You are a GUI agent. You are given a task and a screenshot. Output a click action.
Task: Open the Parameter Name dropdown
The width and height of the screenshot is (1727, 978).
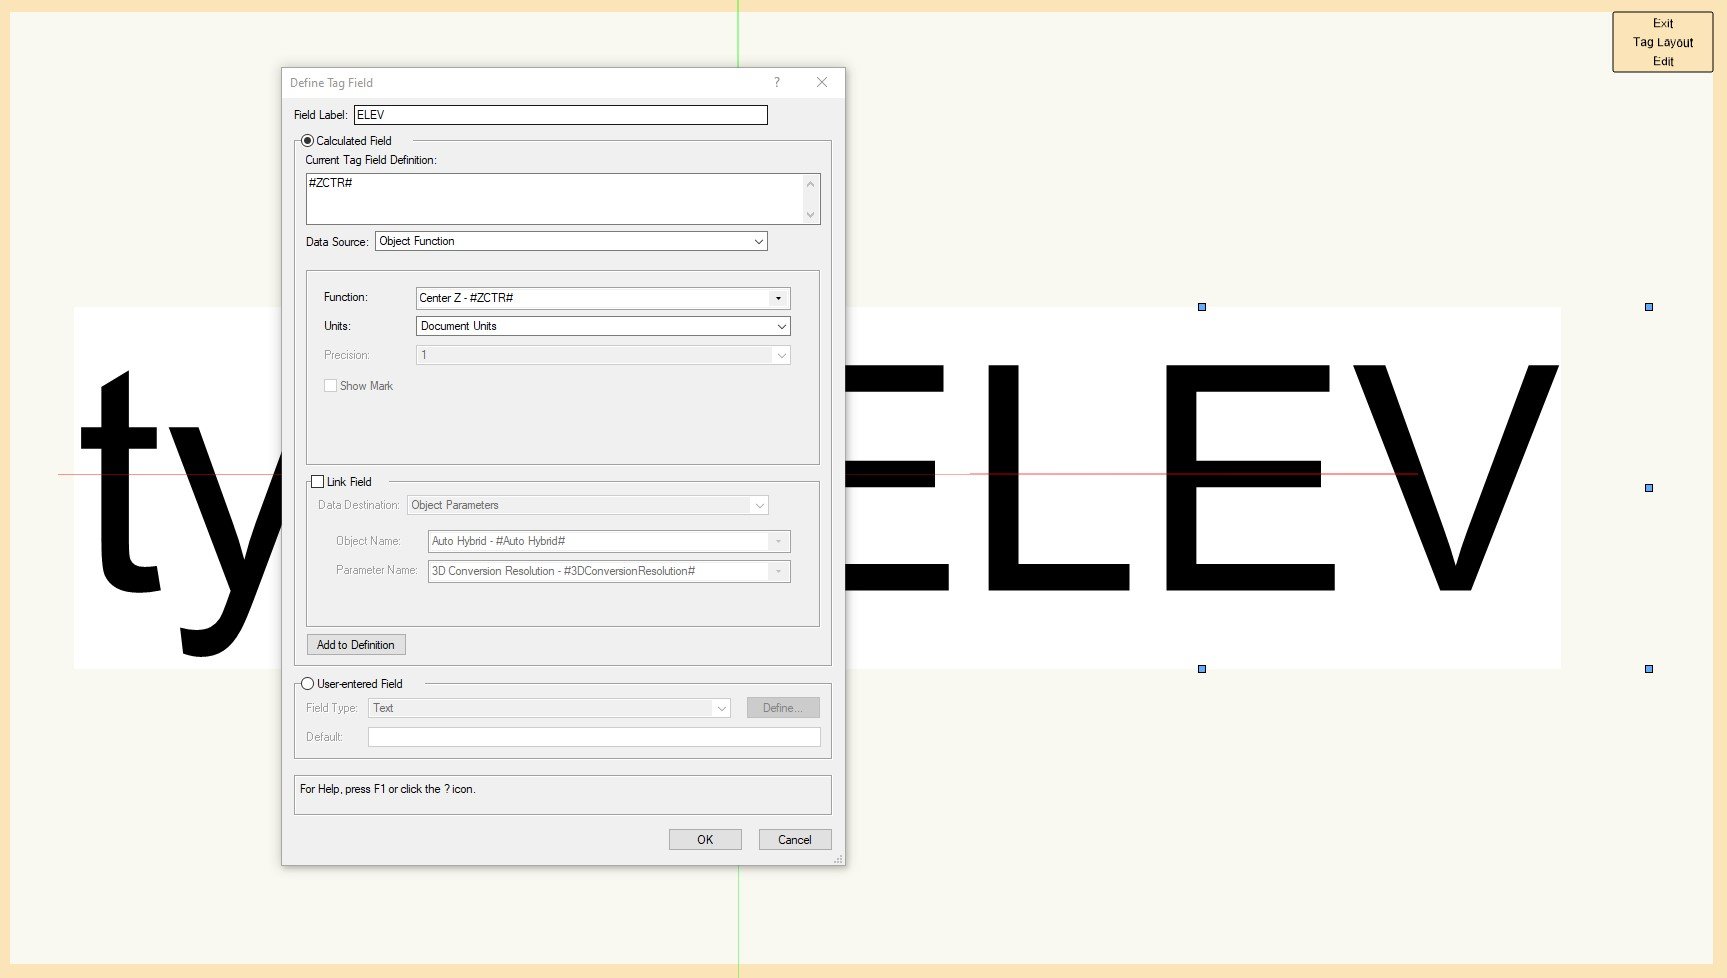tap(779, 570)
